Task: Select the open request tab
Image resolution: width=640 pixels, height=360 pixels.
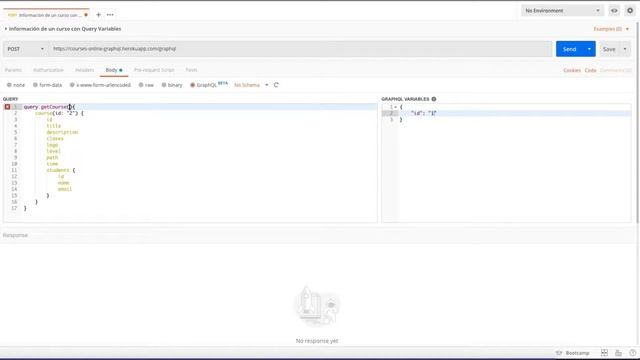Action: (x=47, y=15)
